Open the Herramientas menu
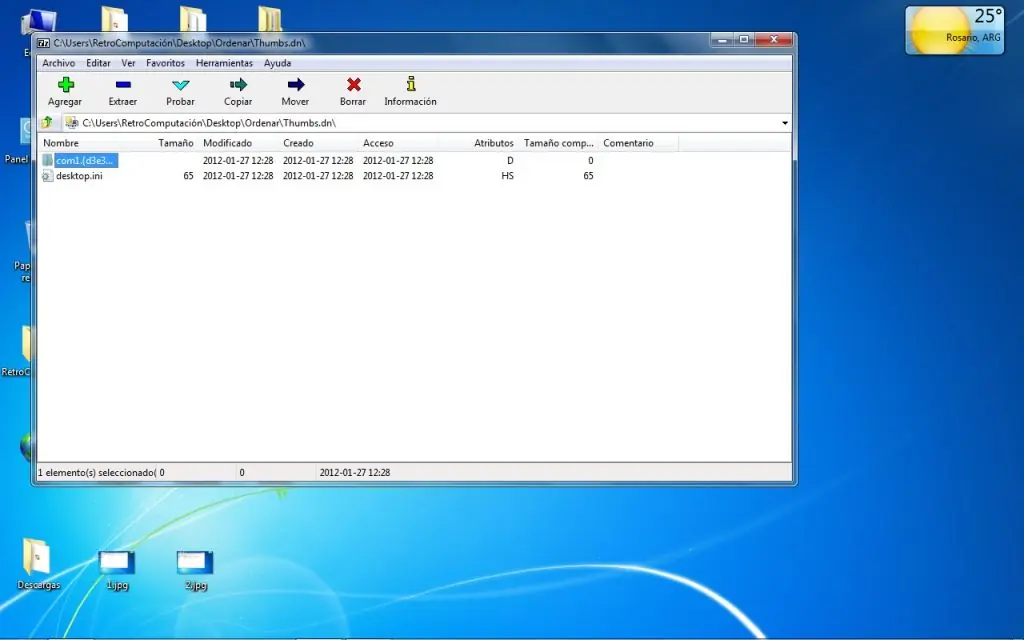1024x640 pixels. tap(224, 63)
